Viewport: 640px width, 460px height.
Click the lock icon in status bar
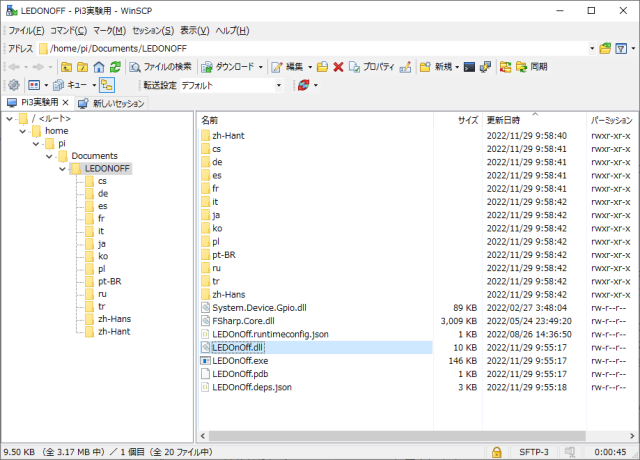(x=497, y=452)
